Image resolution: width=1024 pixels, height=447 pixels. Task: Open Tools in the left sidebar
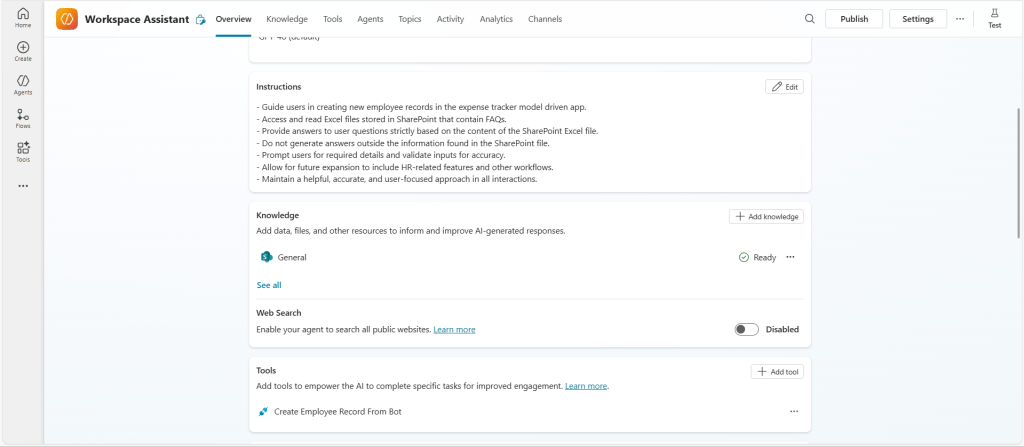[22, 151]
